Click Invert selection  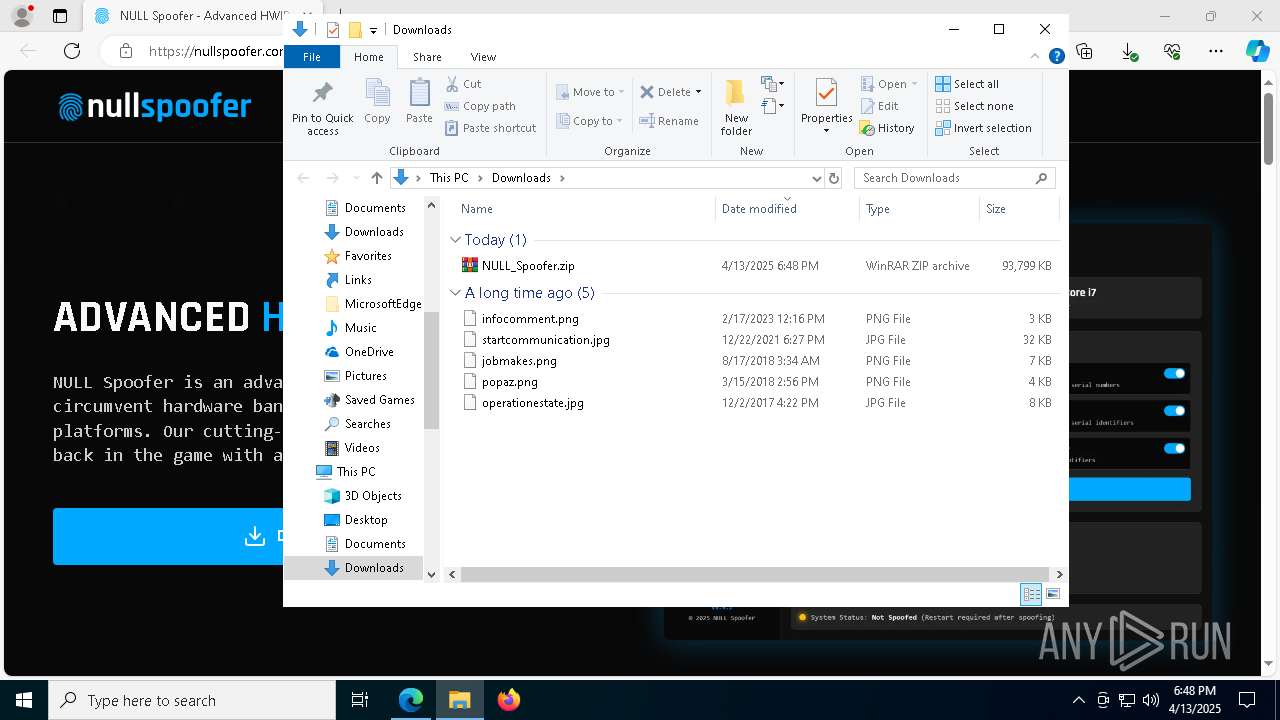pyautogui.click(x=983, y=128)
